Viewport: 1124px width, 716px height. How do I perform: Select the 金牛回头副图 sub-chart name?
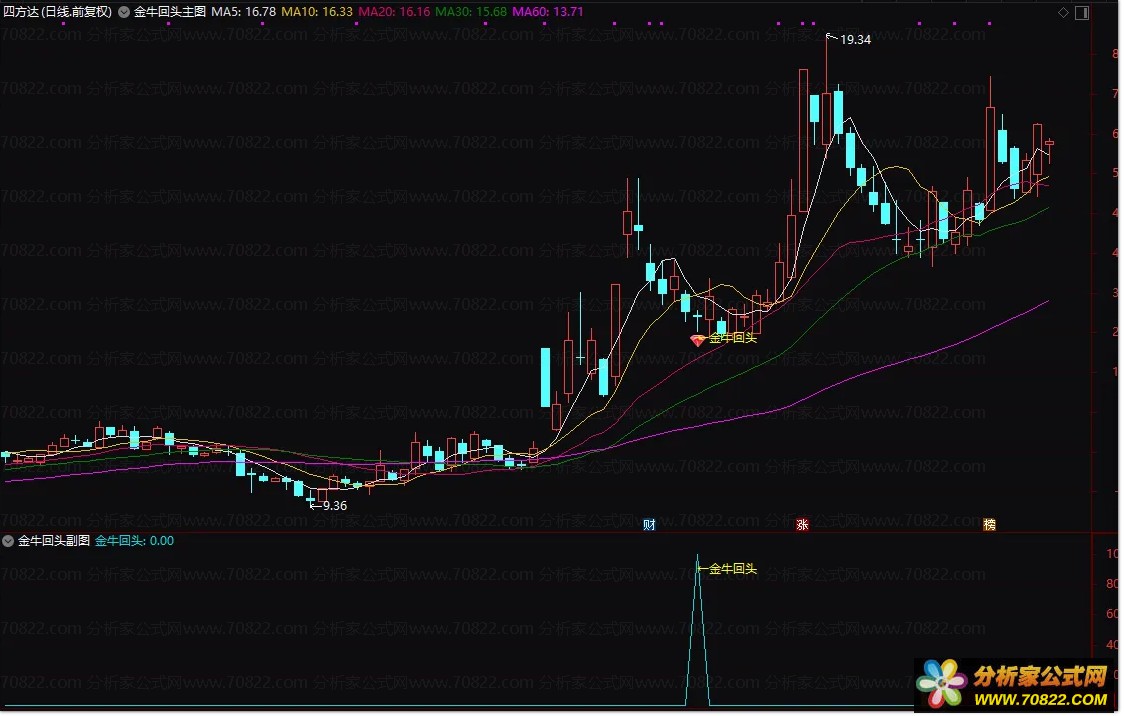pos(54,541)
